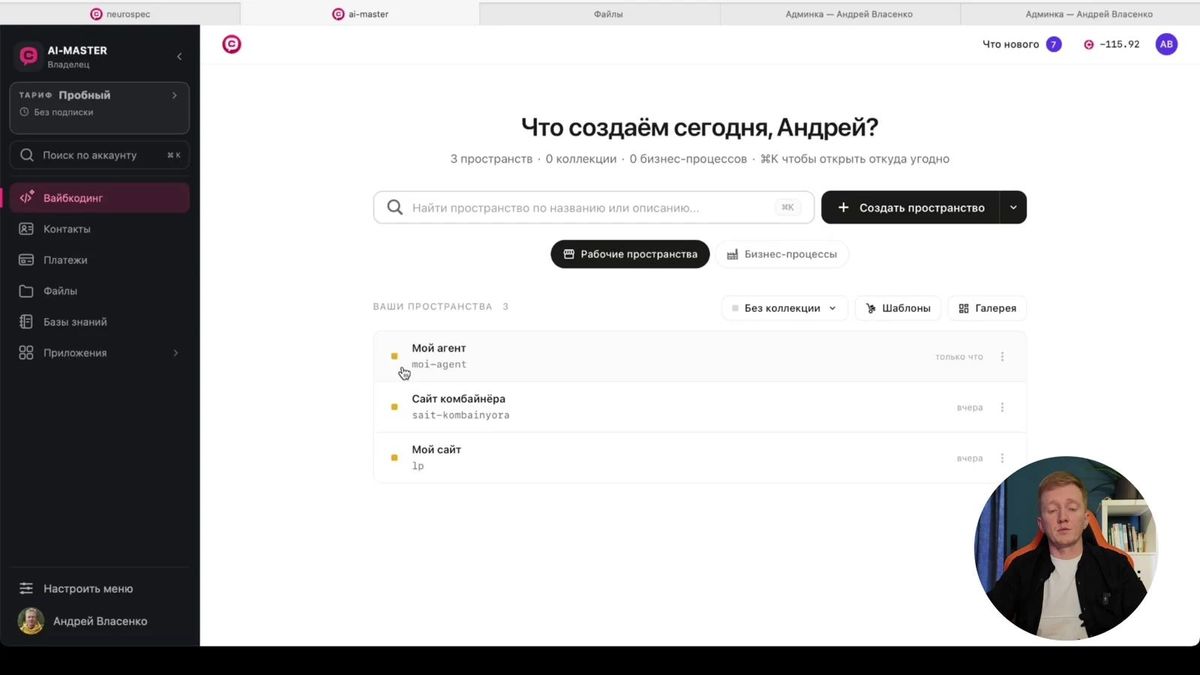The height and width of the screenshot is (675, 1200).
Task: Switch to the neurospec browser tab
Action: (120, 14)
